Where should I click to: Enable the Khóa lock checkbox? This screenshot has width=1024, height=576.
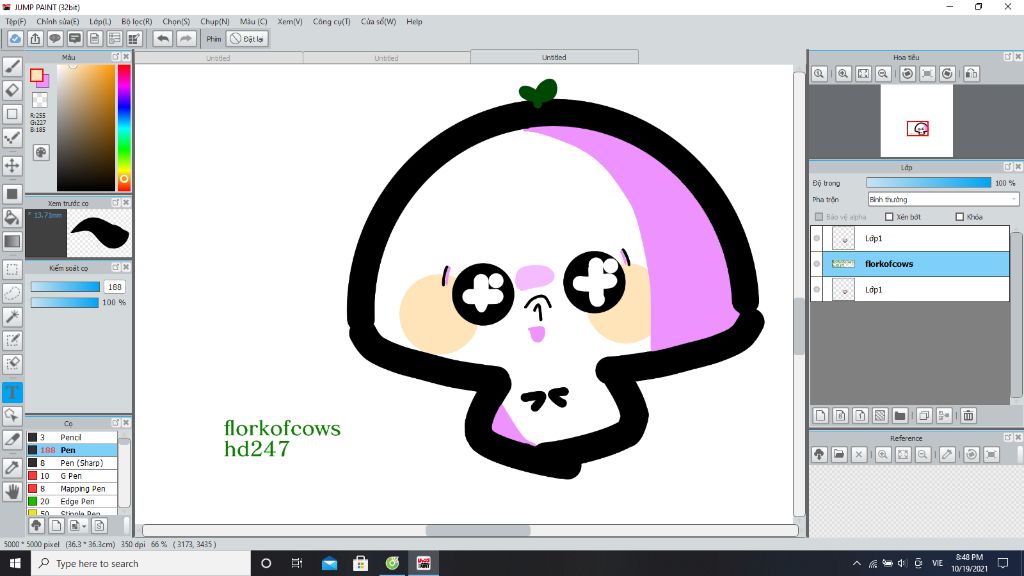click(x=960, y=217)
